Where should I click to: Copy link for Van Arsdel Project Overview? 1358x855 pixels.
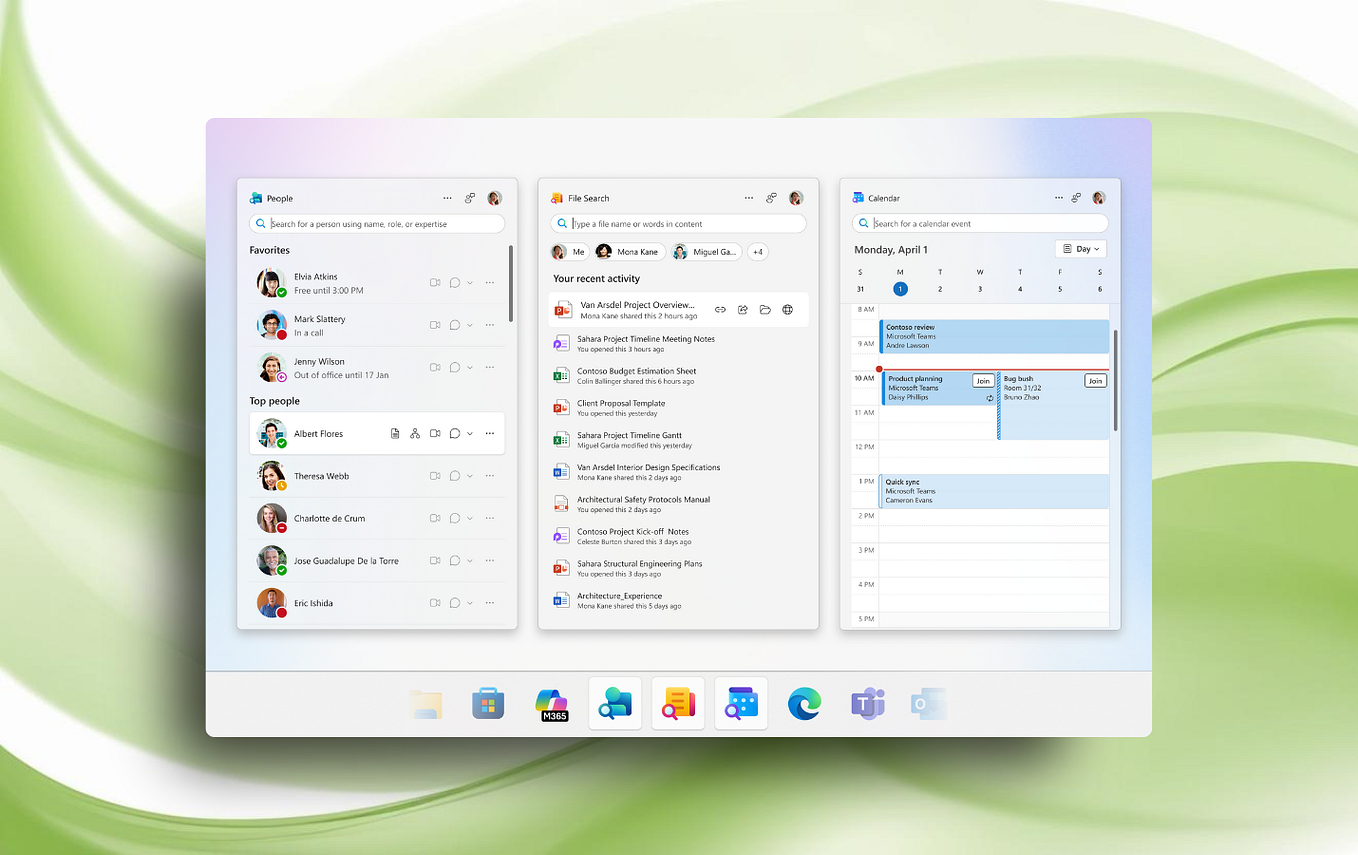[720, 310]
